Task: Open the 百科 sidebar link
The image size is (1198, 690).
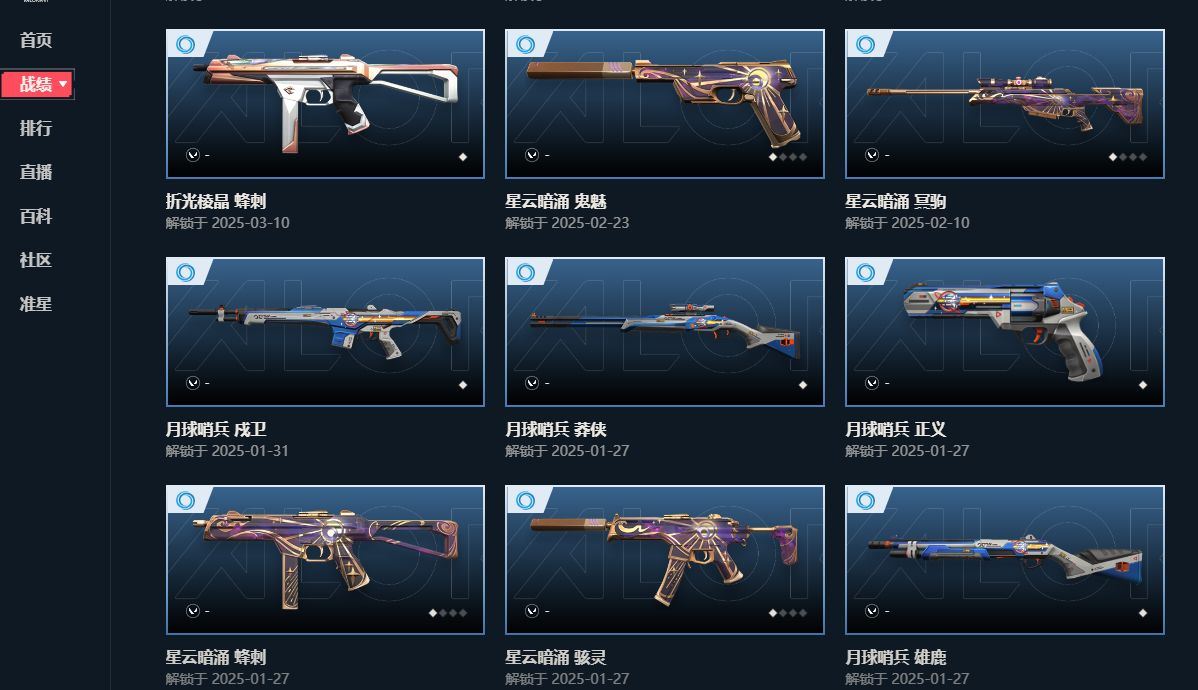Action: (36, 216)
